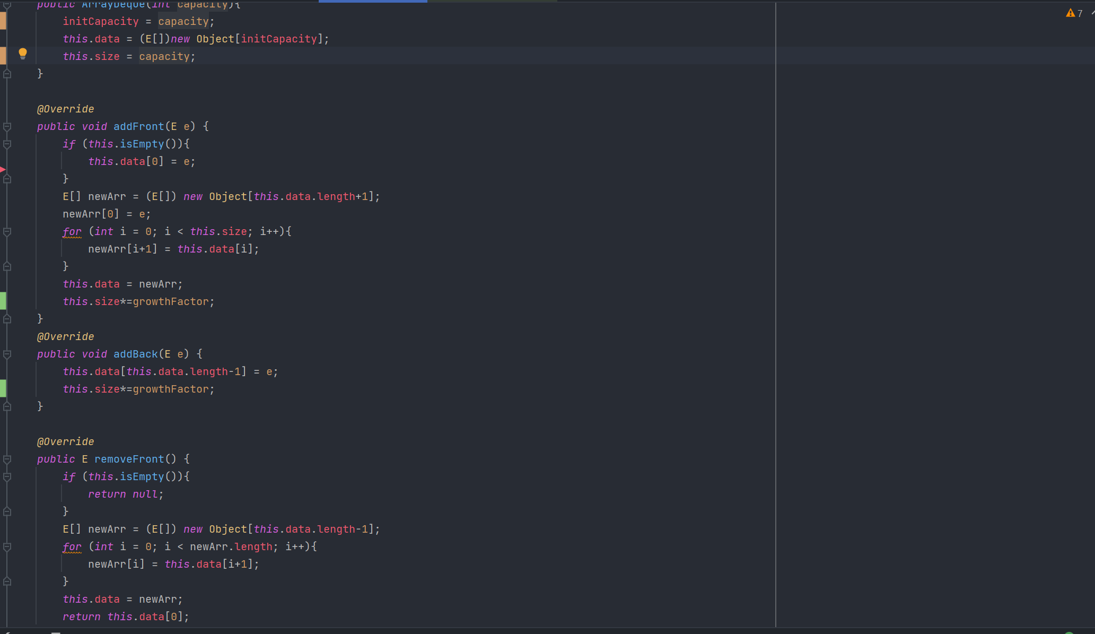The image size is (1095, 634).
Task: Click the green change marker beside addFront's growthFactor line
Action: tap(3, 301)
